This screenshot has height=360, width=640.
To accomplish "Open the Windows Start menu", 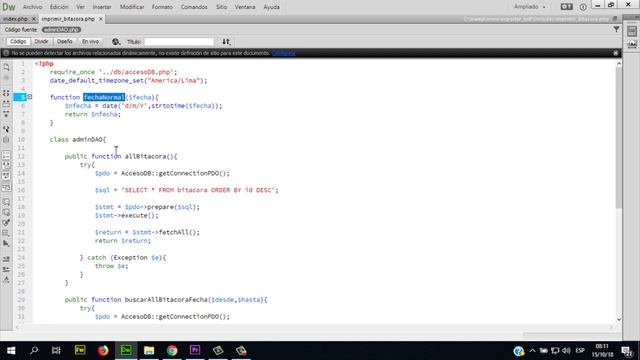I will [x=11, y=351].
